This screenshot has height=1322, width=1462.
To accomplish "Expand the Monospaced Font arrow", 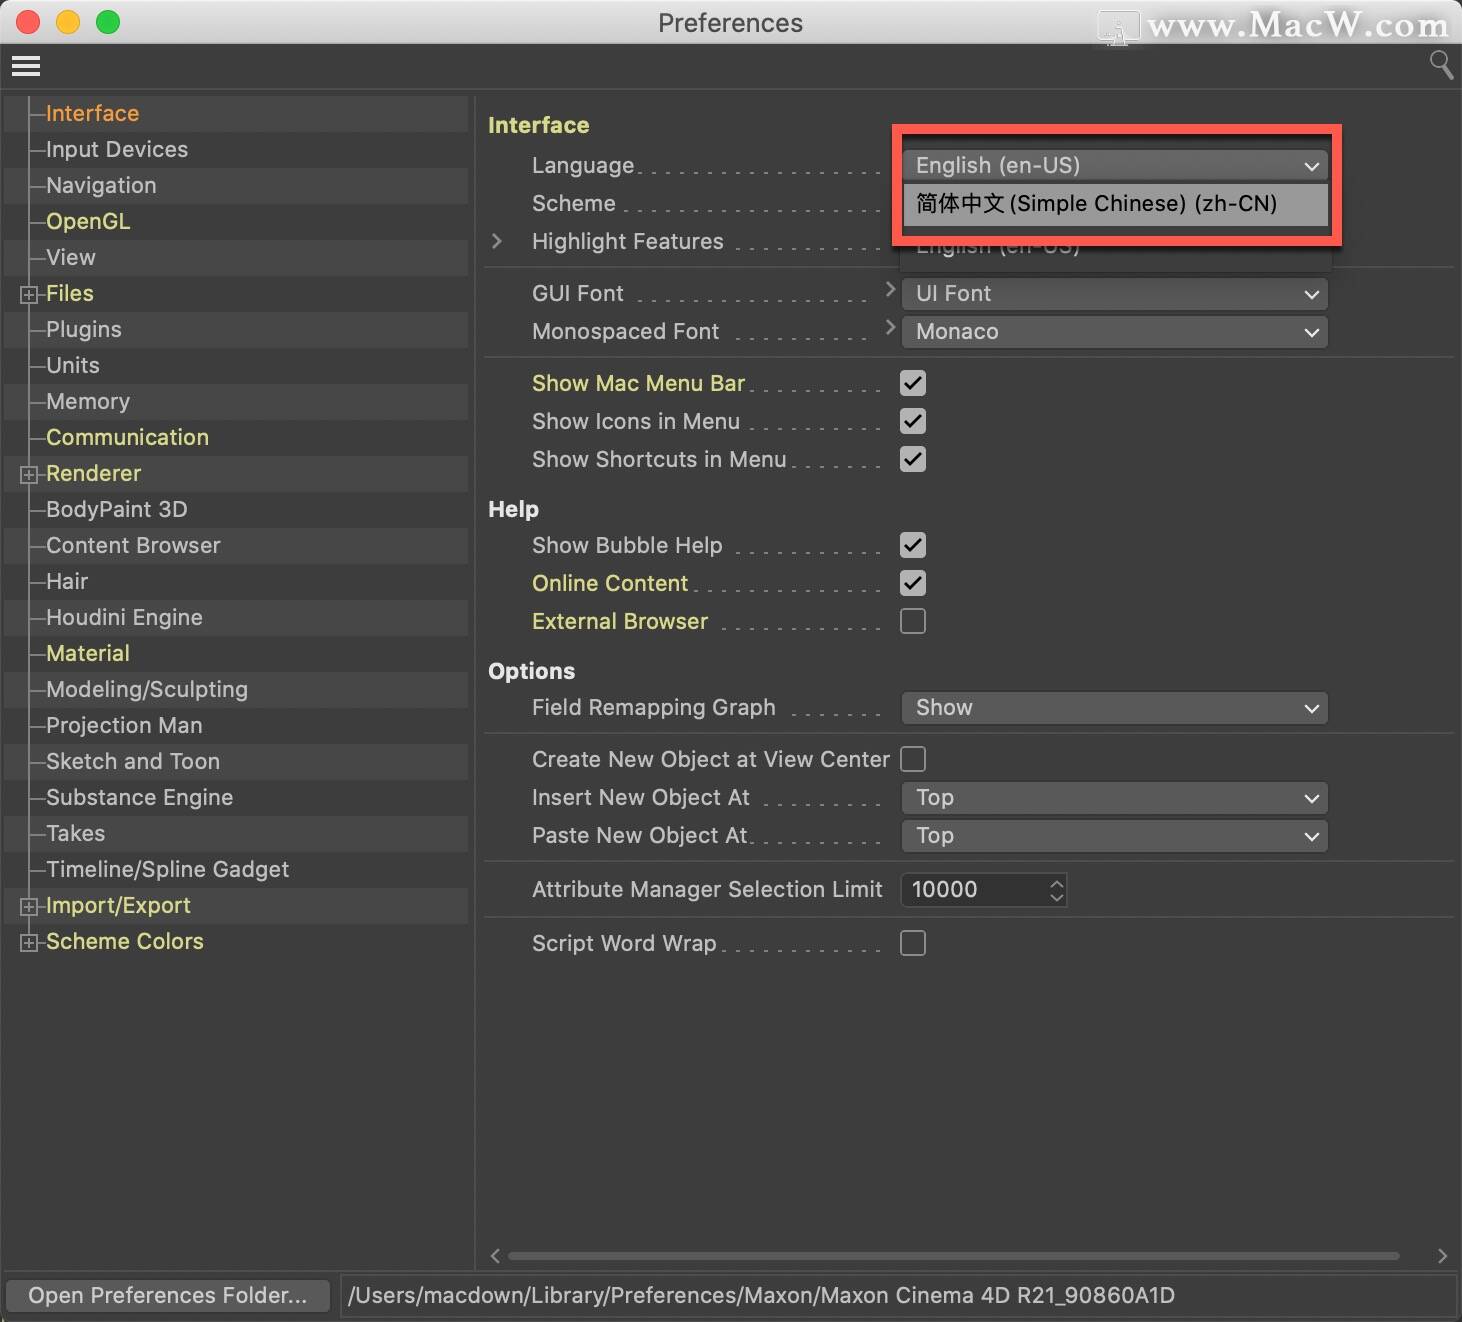I will [x=890, y=327].
